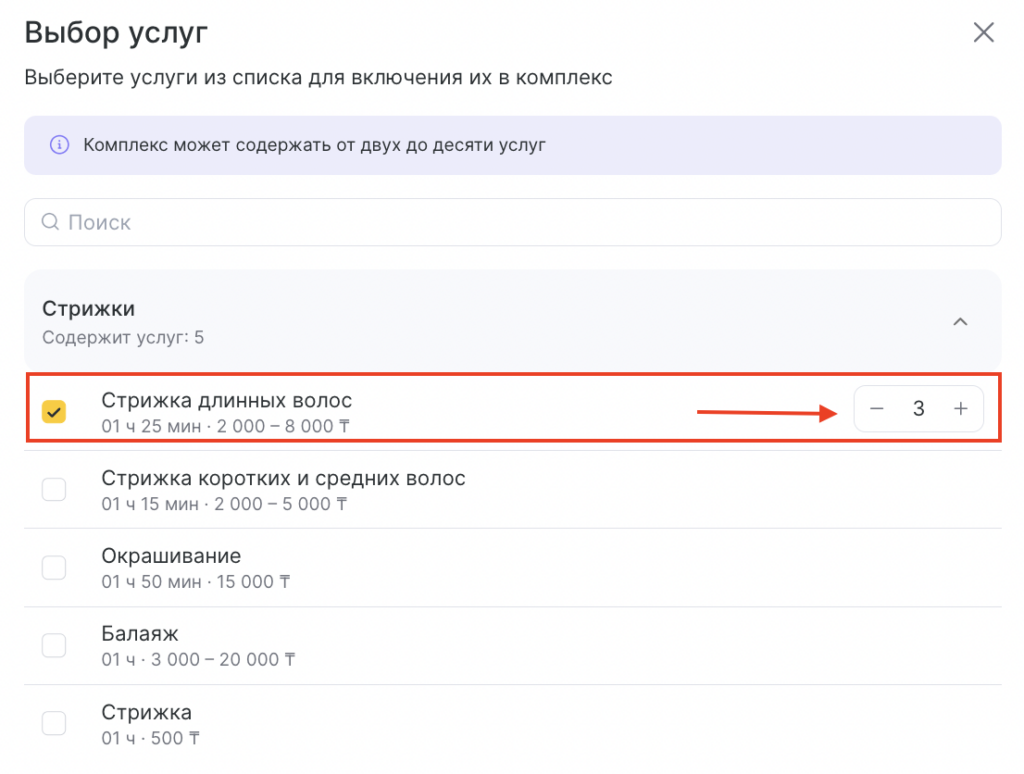Click the Поиск search input field
The image size is (1024, 774).
[x=520, y=222]
